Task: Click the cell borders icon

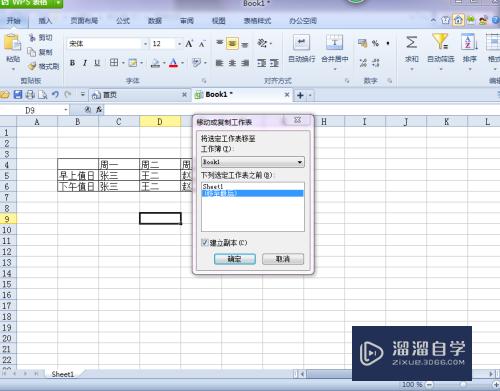Action: pos(114,63)
